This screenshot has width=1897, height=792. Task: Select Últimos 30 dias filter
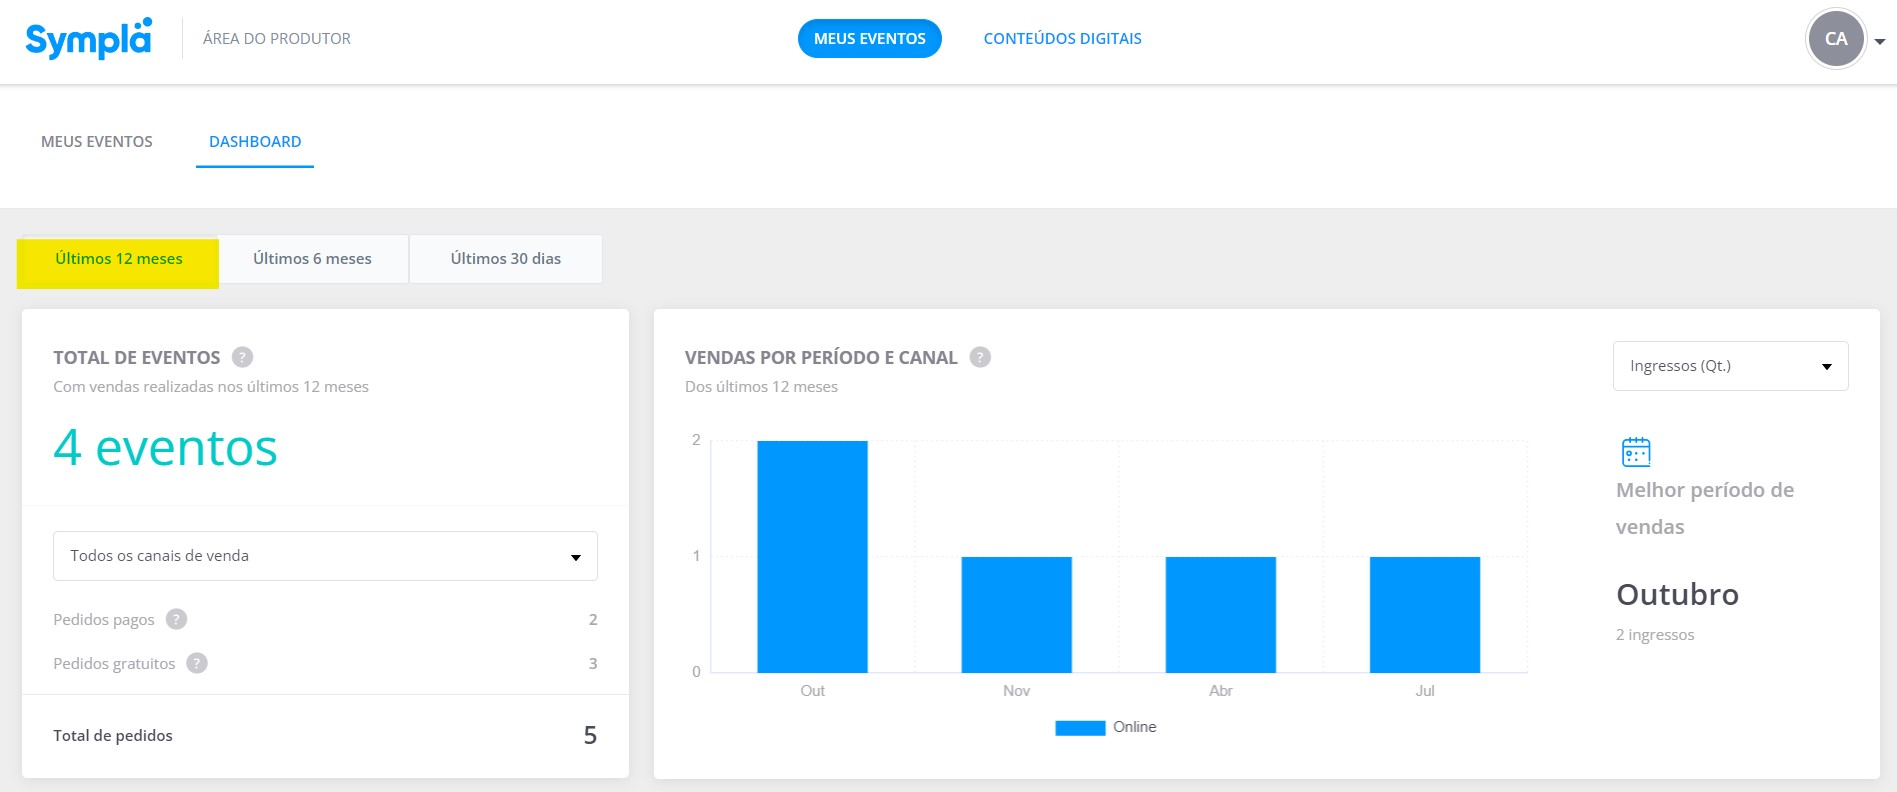[506, 259]
